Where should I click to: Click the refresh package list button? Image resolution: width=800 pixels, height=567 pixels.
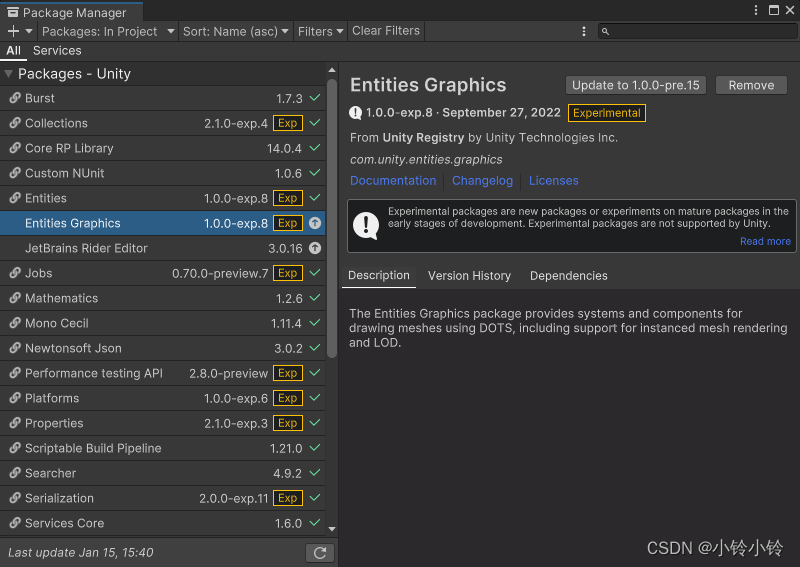point(320,553)
